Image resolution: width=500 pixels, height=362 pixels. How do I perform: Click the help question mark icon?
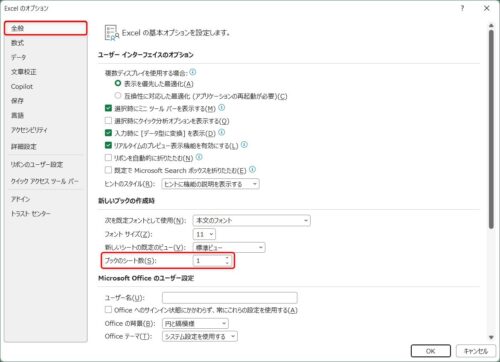(462, 8)
